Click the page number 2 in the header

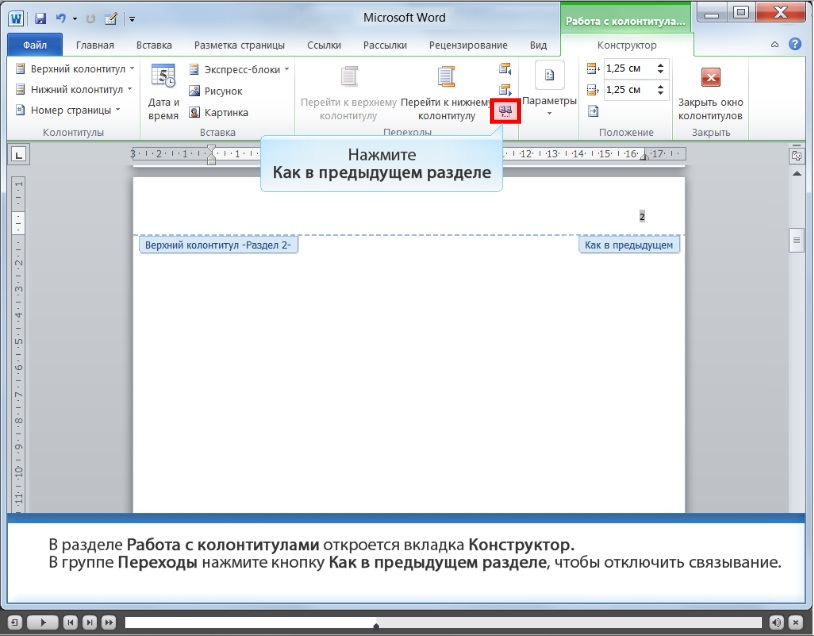point(642,216)
